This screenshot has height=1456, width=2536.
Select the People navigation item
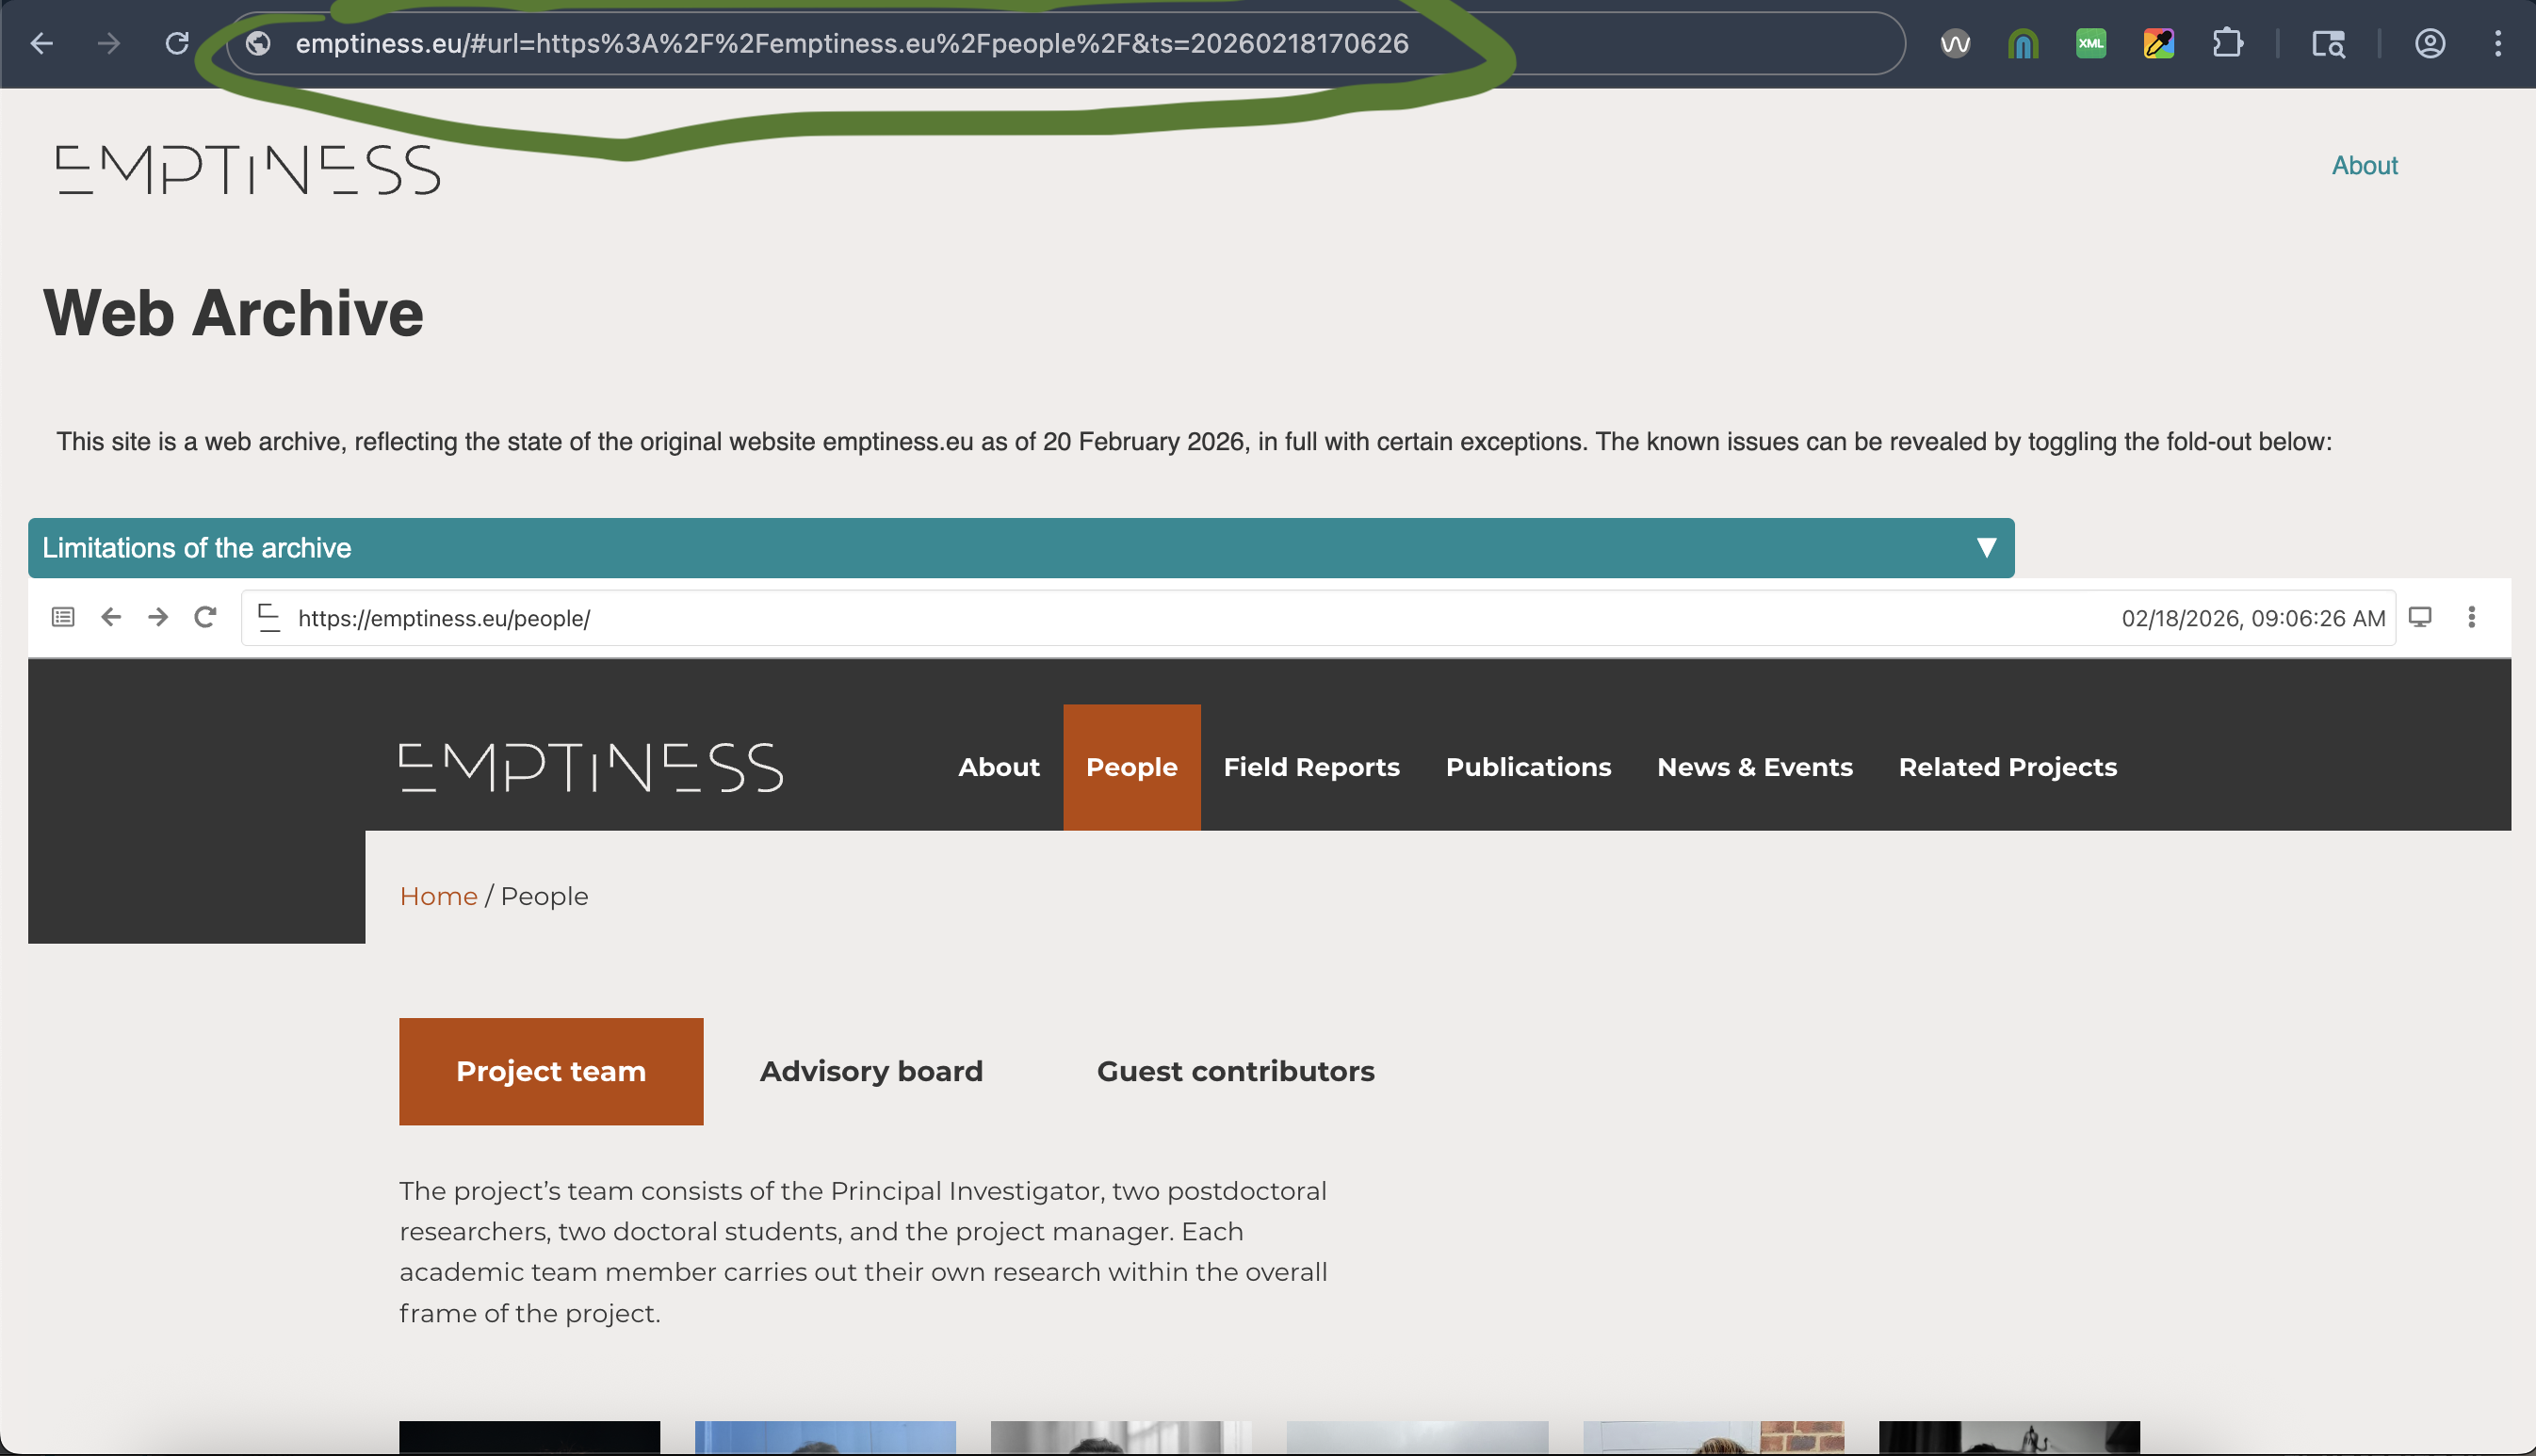pos(1132,767)
